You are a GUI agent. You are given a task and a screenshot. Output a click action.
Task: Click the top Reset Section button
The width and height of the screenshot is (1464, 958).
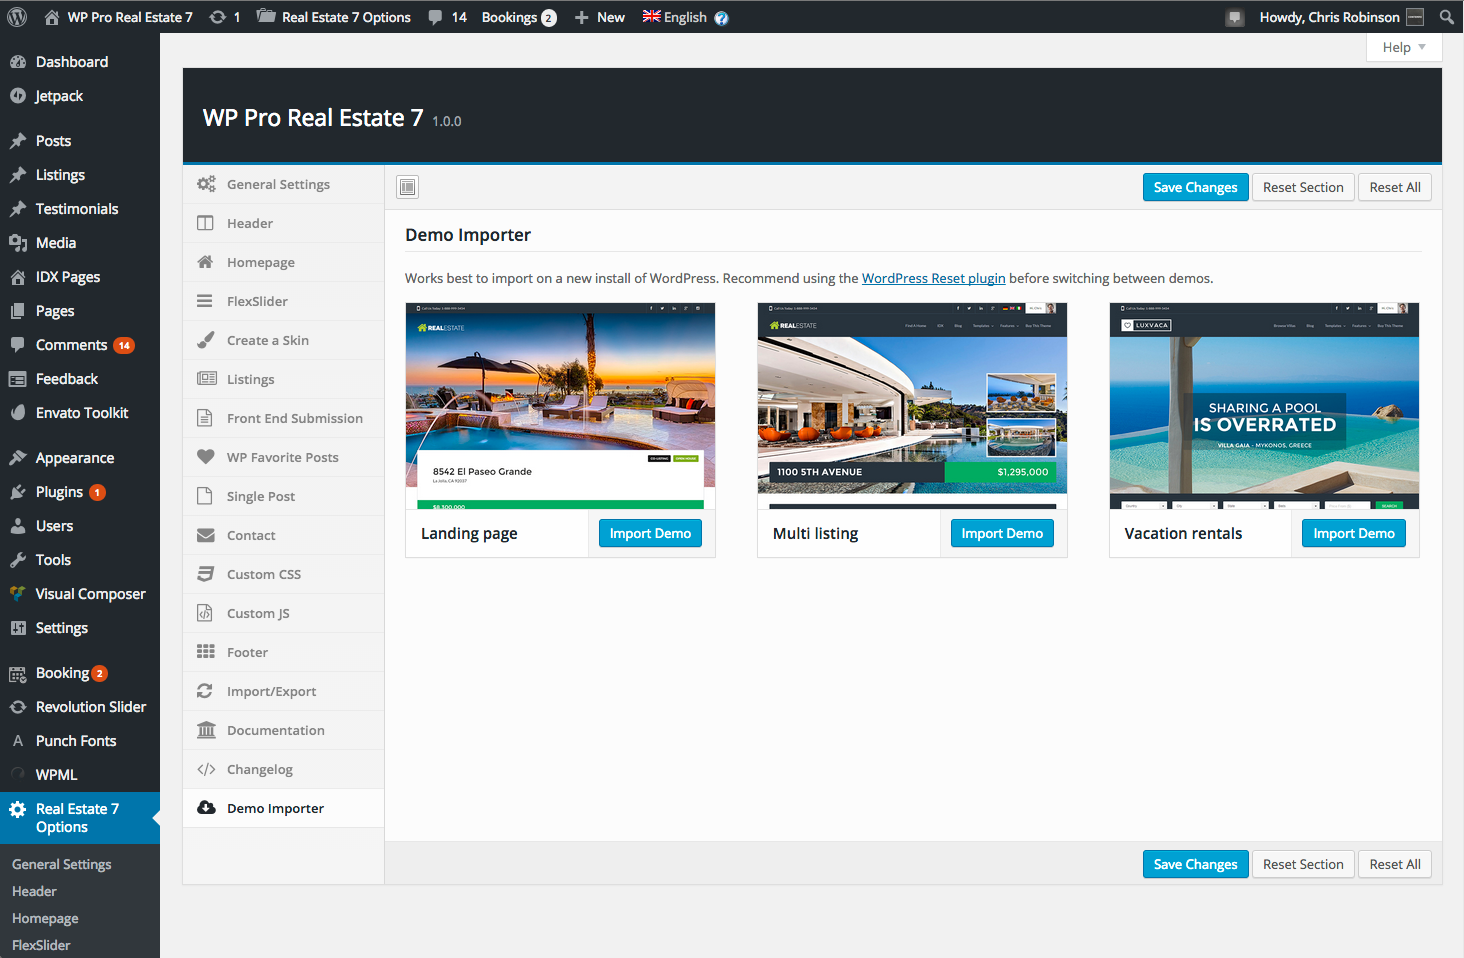click(x=1303, y=187)
